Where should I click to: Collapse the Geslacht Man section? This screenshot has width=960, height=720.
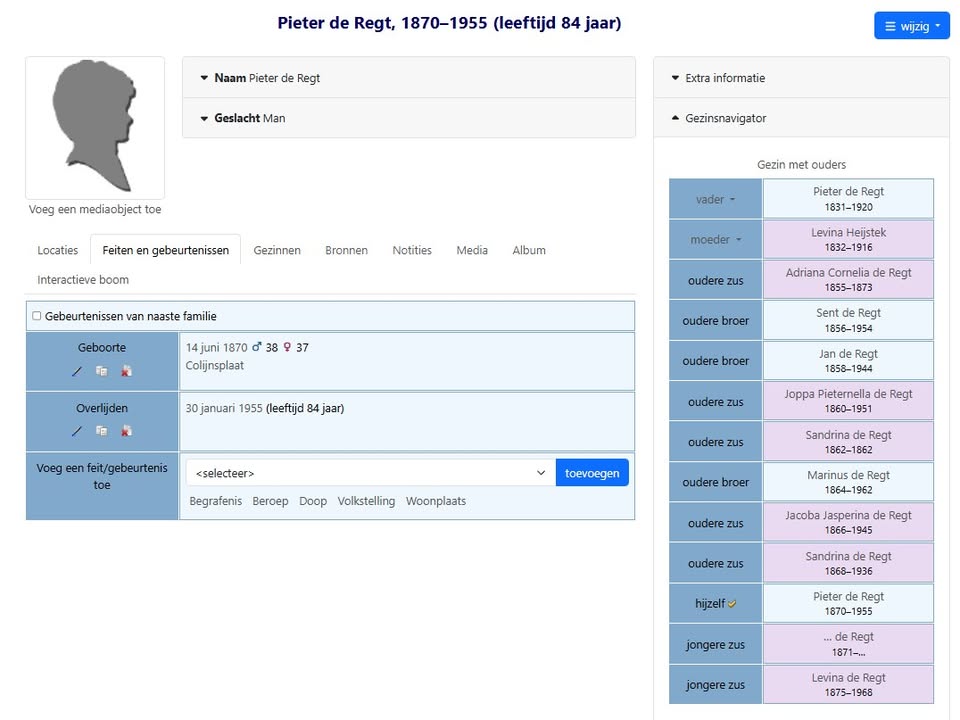[408, 118]
